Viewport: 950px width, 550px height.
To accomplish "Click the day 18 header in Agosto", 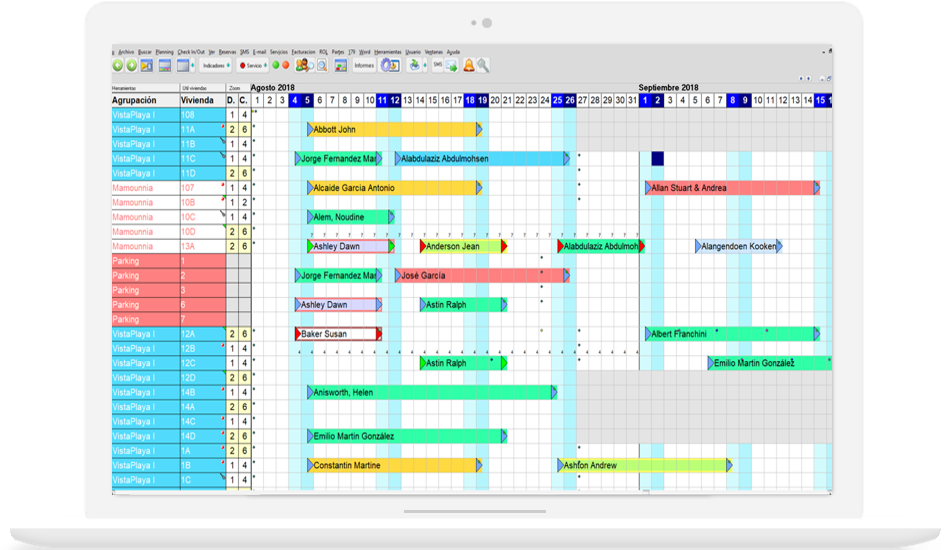I will click(x=470, y=101).
